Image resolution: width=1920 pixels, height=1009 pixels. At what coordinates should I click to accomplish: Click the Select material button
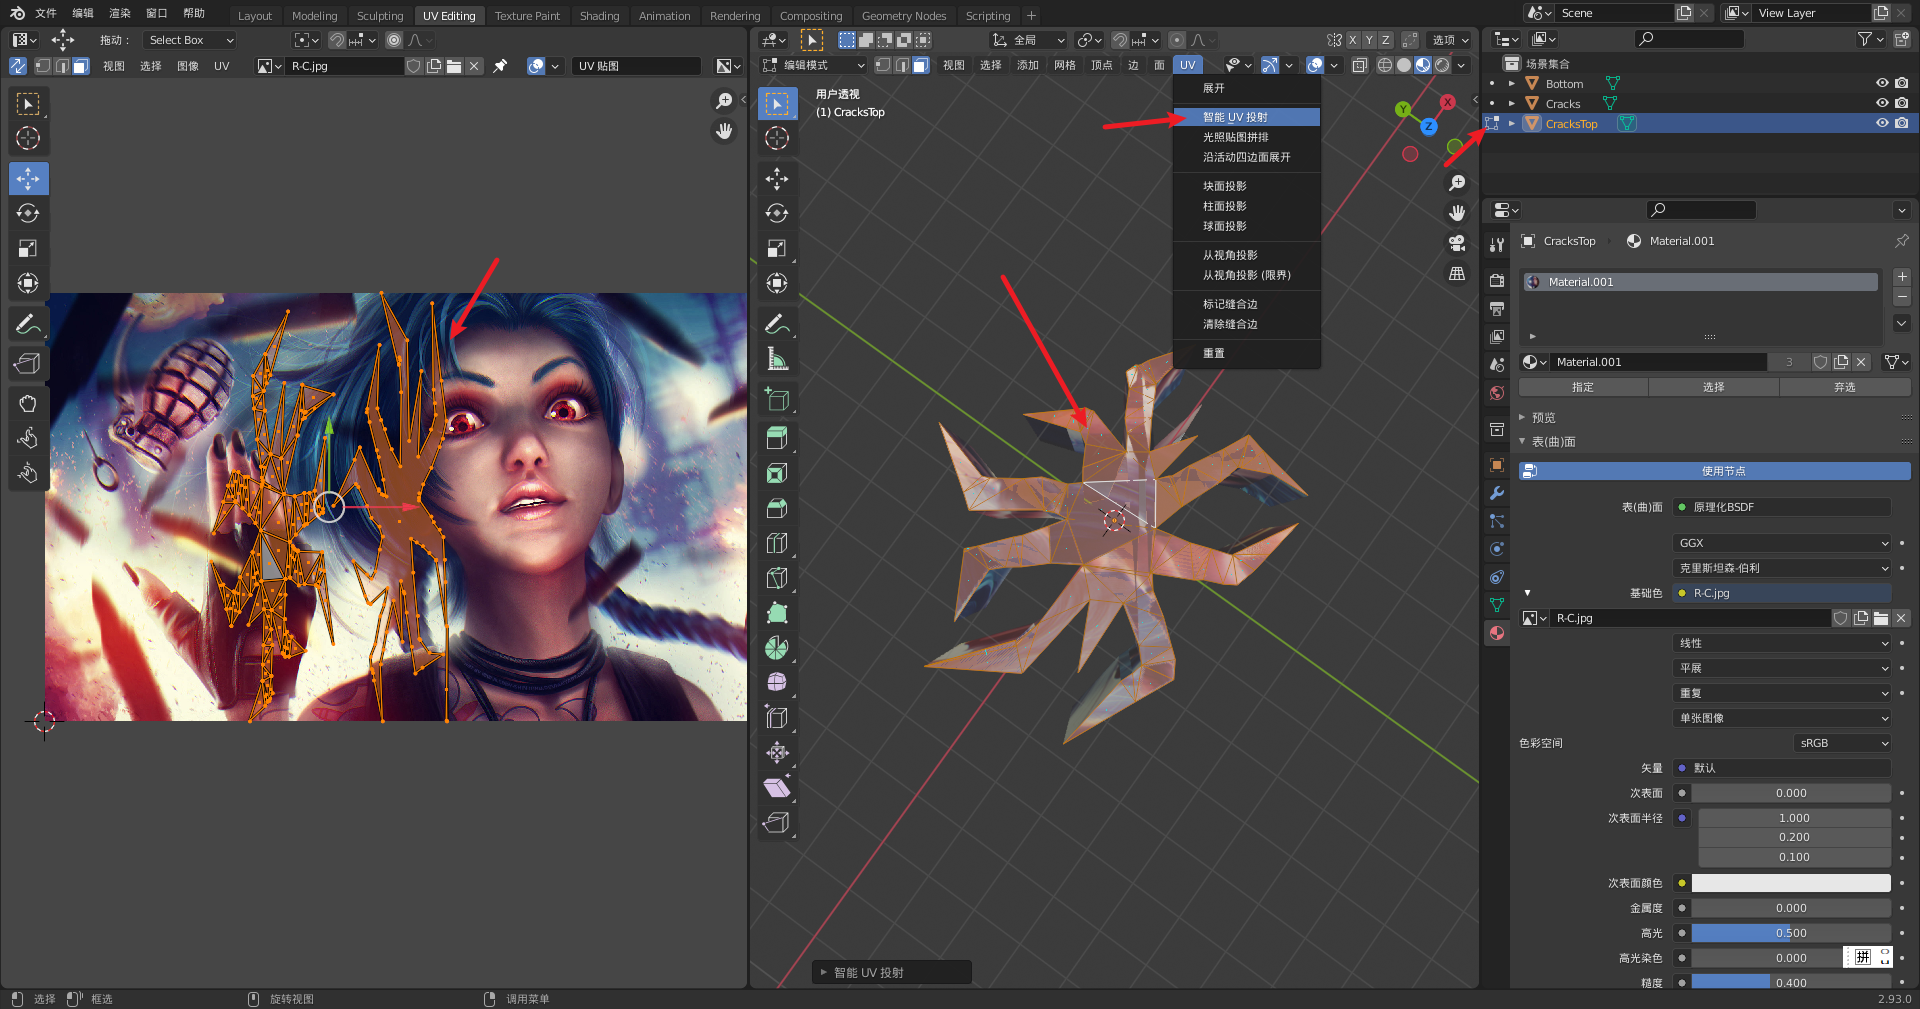point(1714,387)
